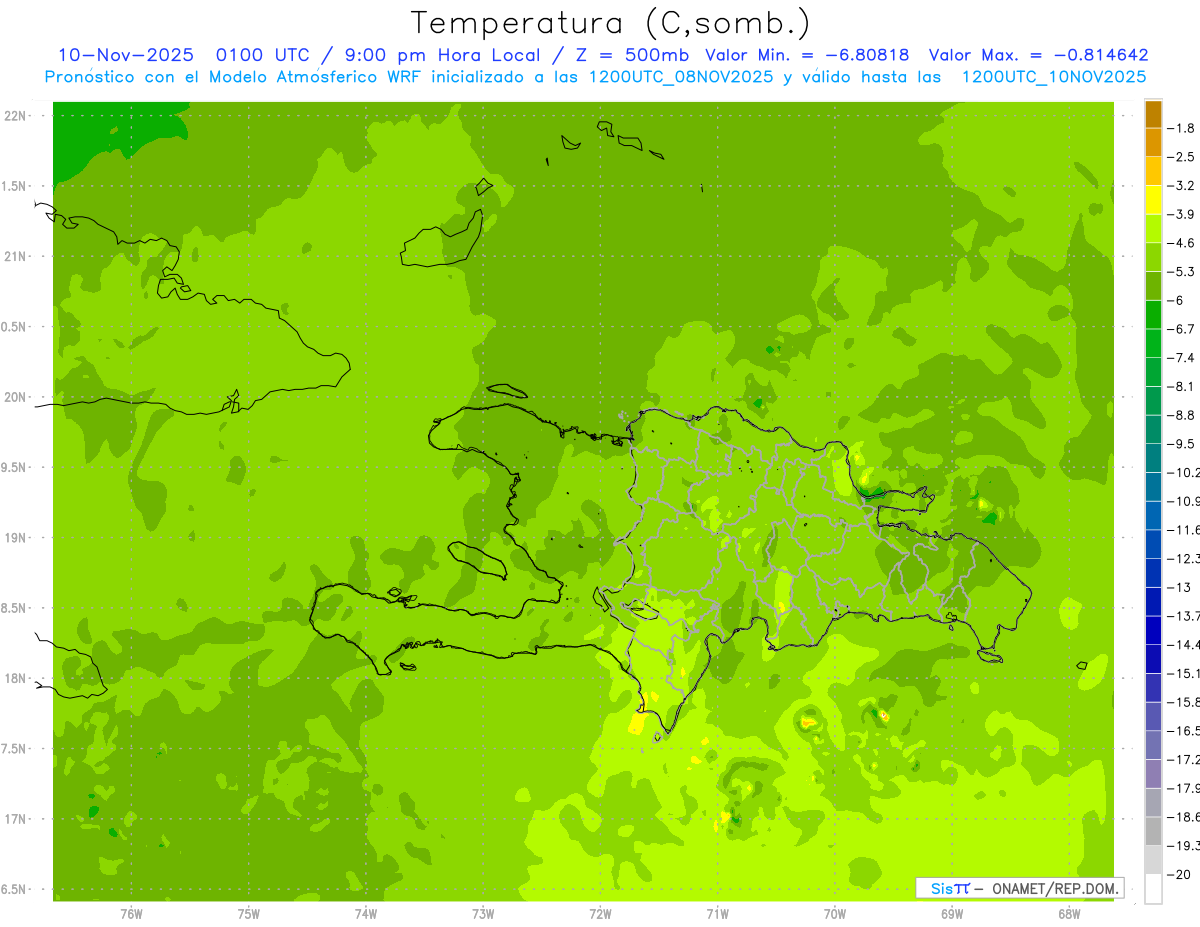The height and width of the screenshot is (927, 1200).
Task: Click the "Valor Min. = -6.80818" value
Action: (x=807, y=55)
